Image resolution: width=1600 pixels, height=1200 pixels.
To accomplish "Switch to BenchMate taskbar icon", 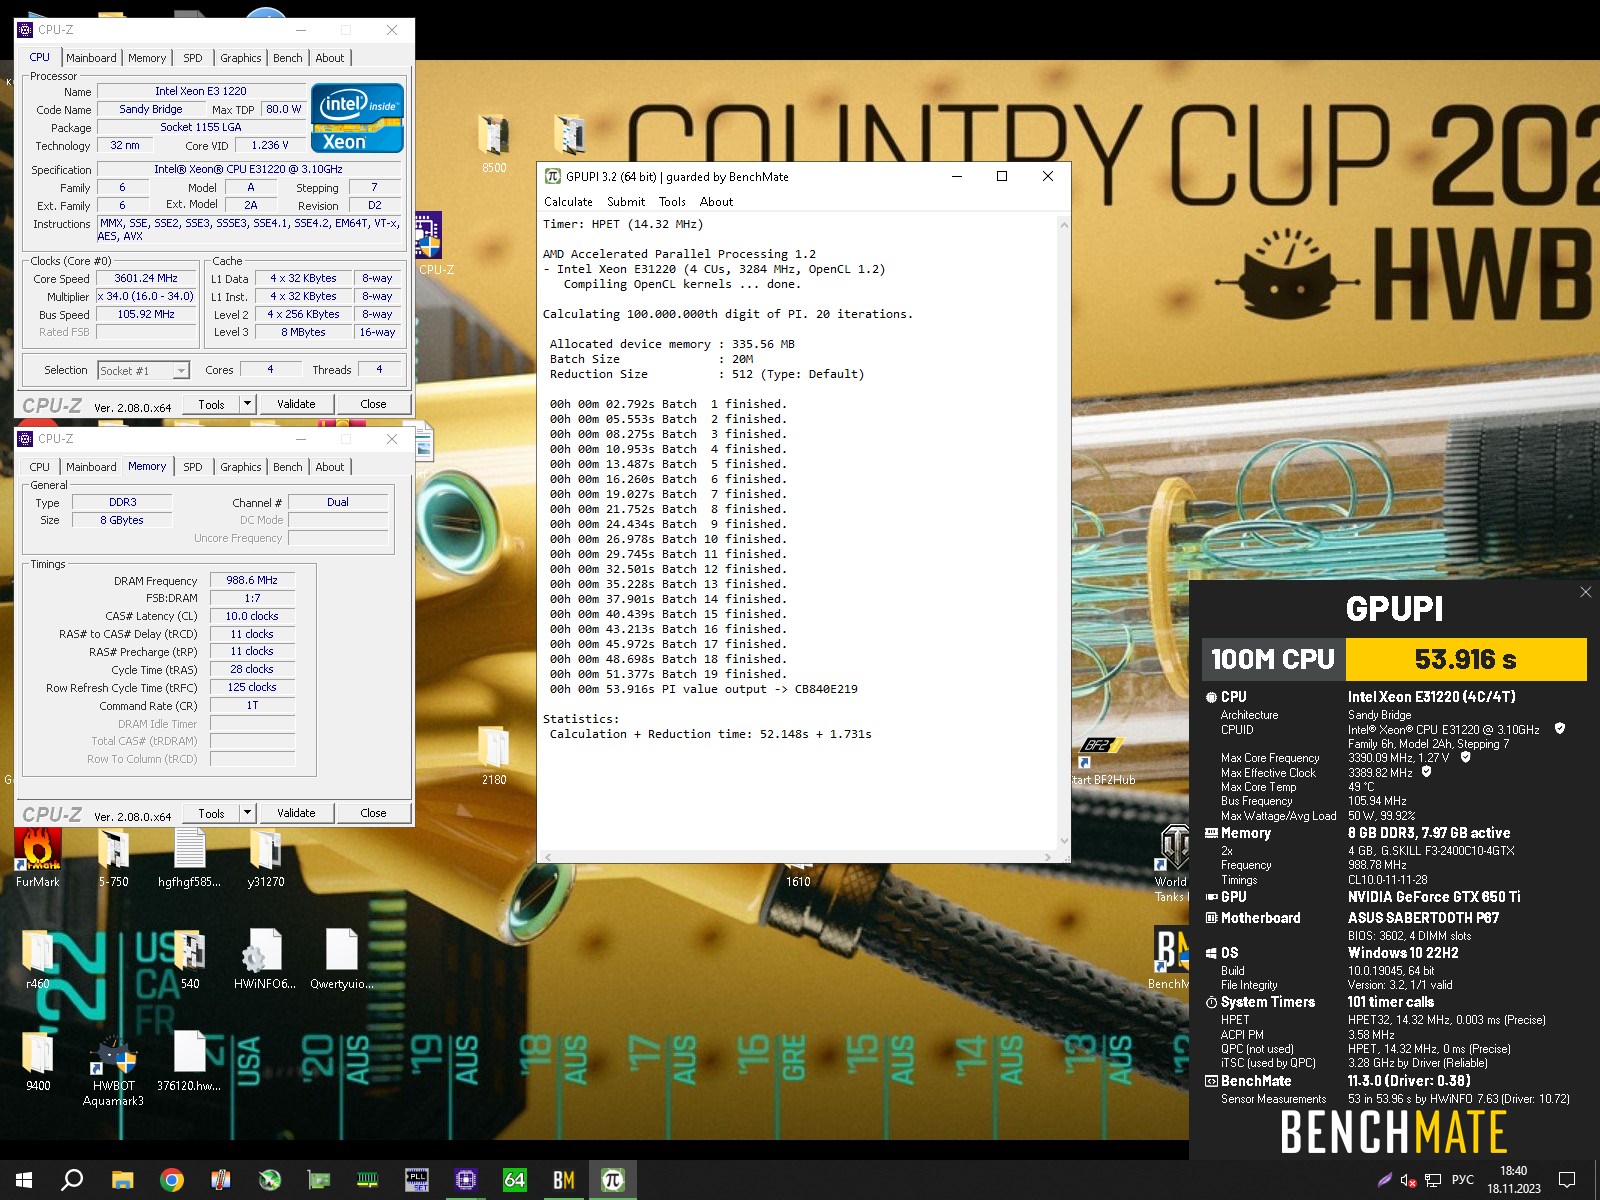I will (563, 1180).
